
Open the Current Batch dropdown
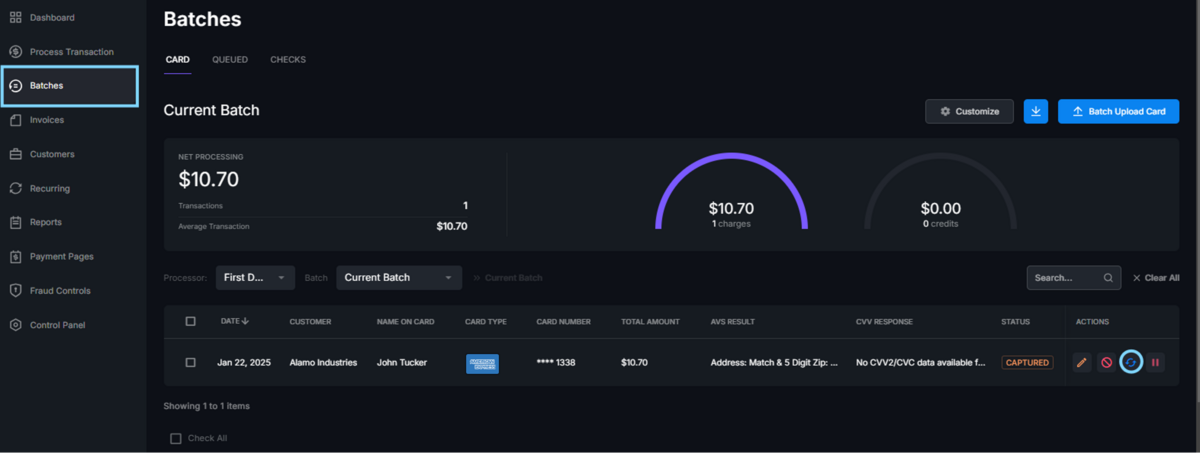[x=398, y=278]
